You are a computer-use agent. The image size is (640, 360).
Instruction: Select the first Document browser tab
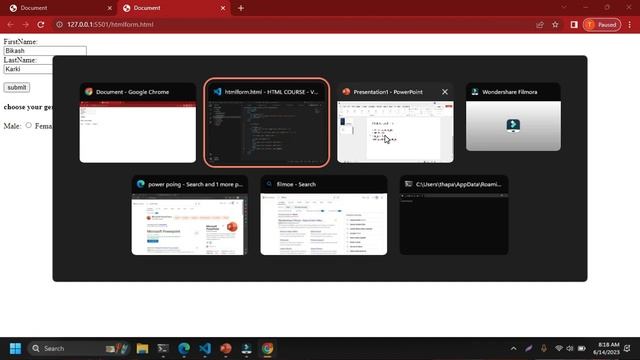click(x=60, y=8)
